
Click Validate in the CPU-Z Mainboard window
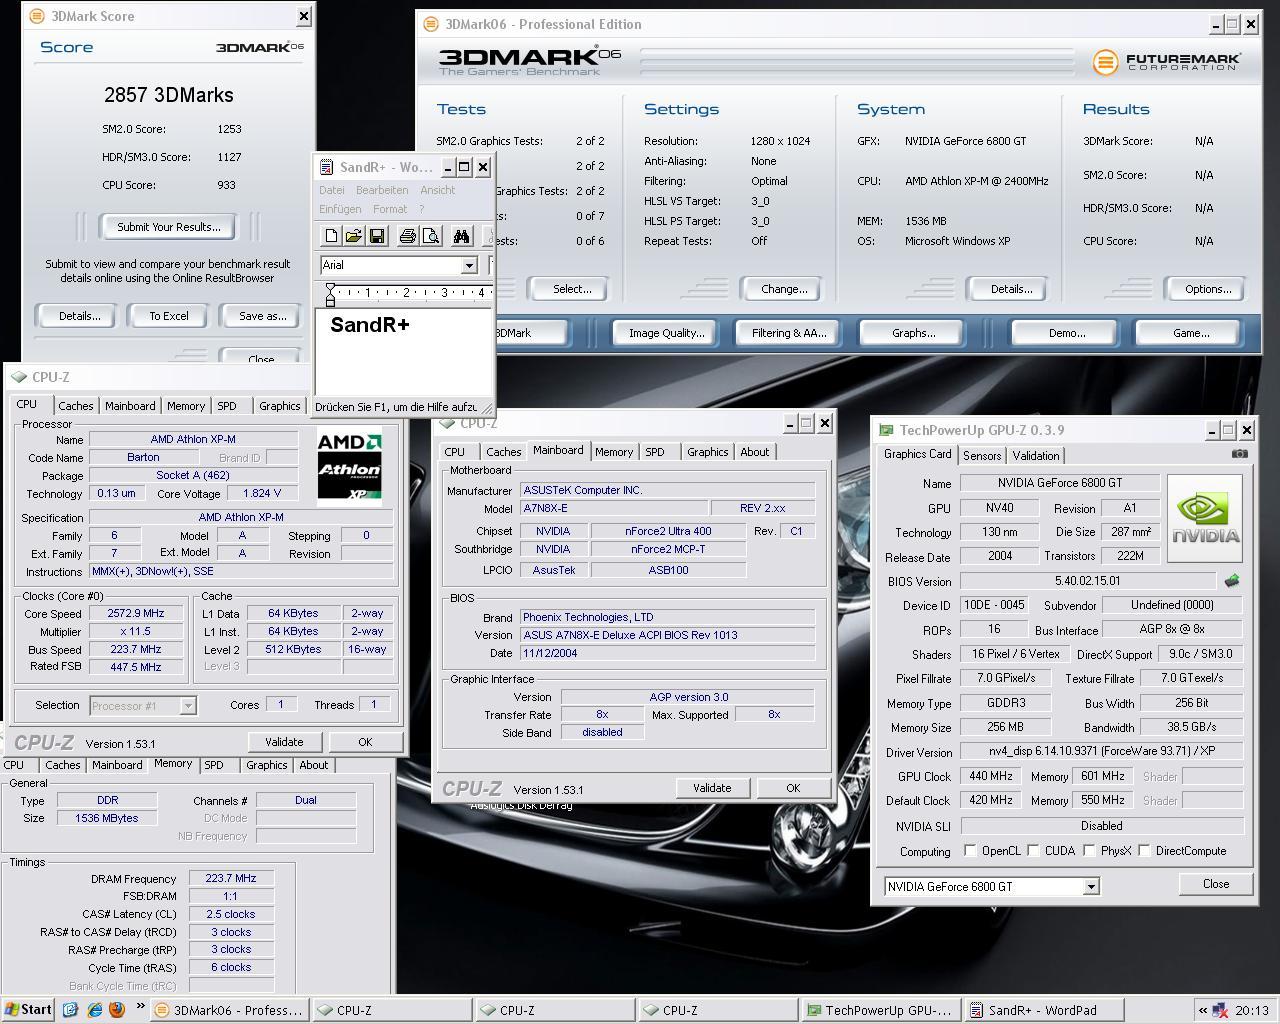tap(712, 788)
